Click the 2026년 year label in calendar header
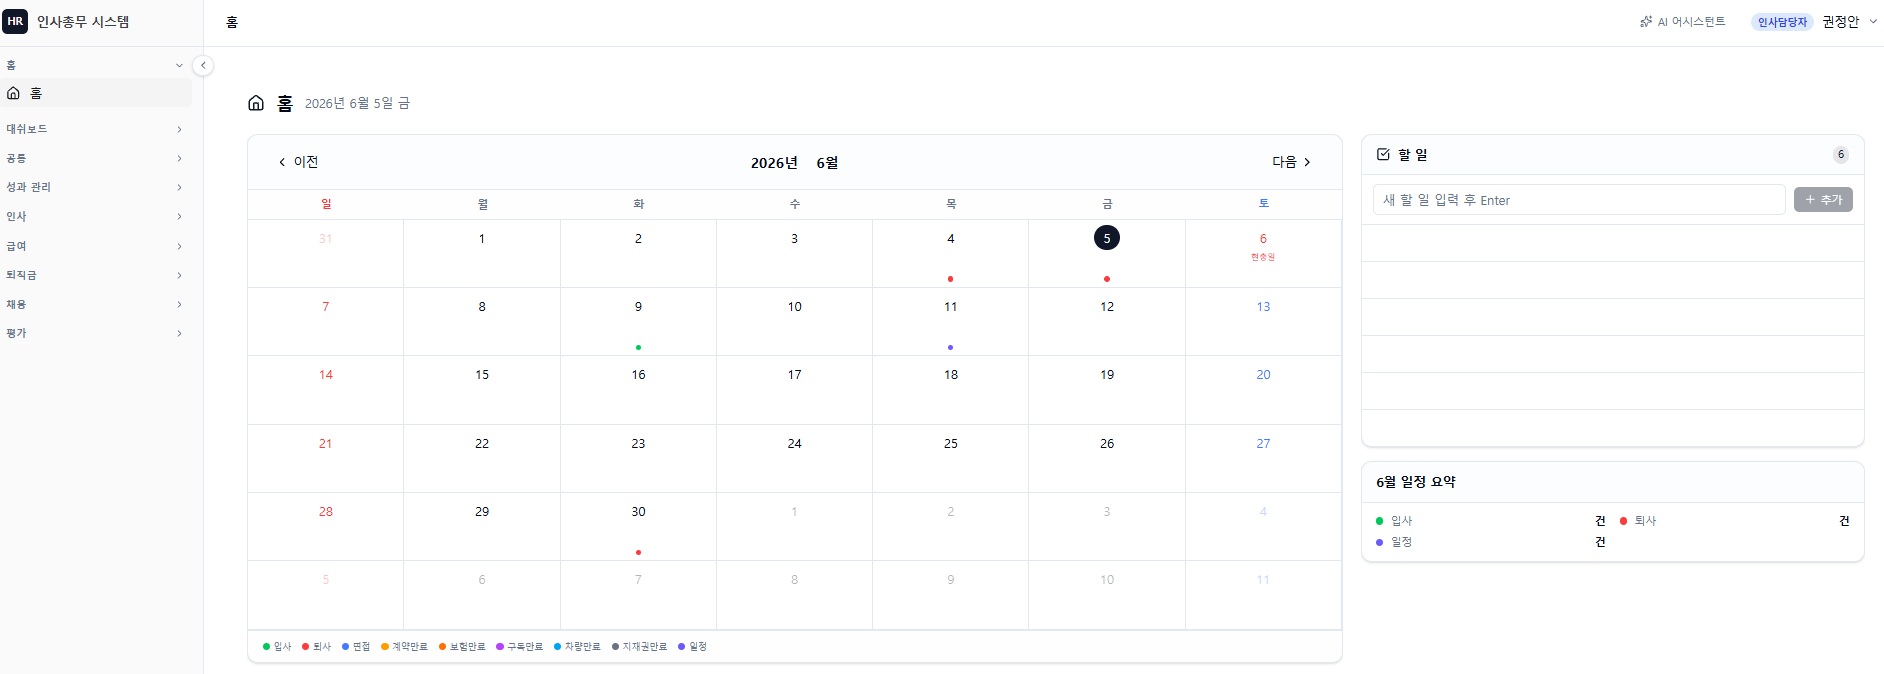Image resolution: width=1884 pixels, height=674 pixels. click(x=774, y=163)
